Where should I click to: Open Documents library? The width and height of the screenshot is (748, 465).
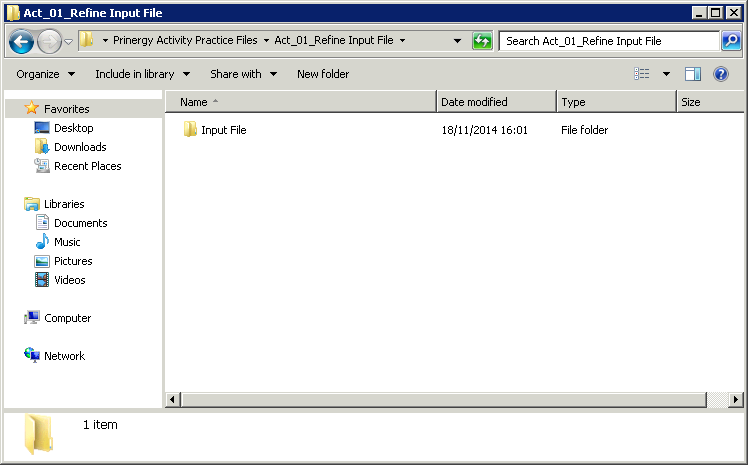coord(81,223)
